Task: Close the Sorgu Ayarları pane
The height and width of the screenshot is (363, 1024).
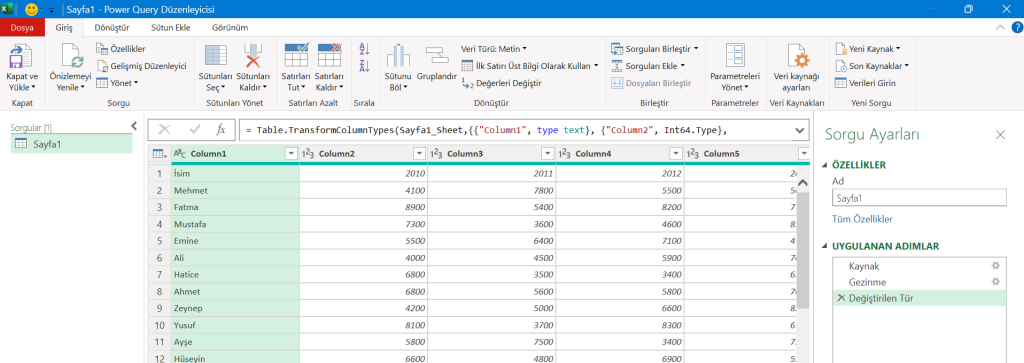Action: pyautogui.click(x=1000, y=135)
